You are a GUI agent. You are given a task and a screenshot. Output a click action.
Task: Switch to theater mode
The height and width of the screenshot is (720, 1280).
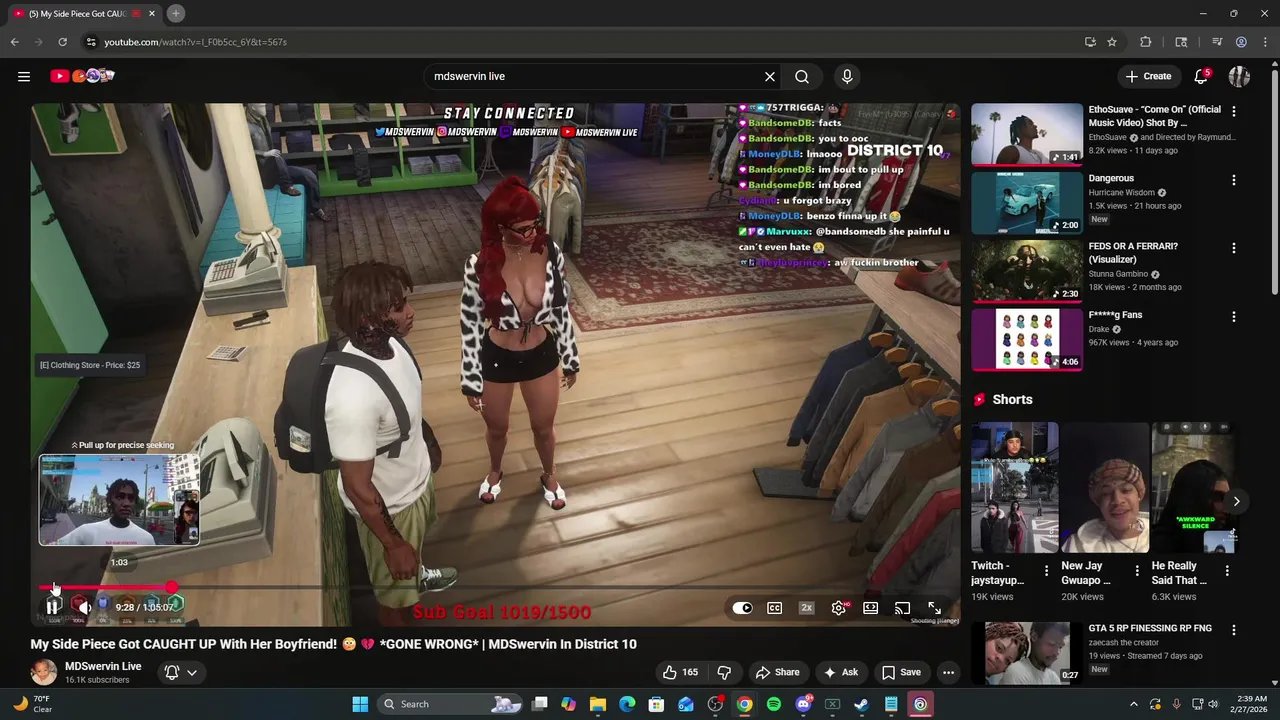click(x=871, y=608)
